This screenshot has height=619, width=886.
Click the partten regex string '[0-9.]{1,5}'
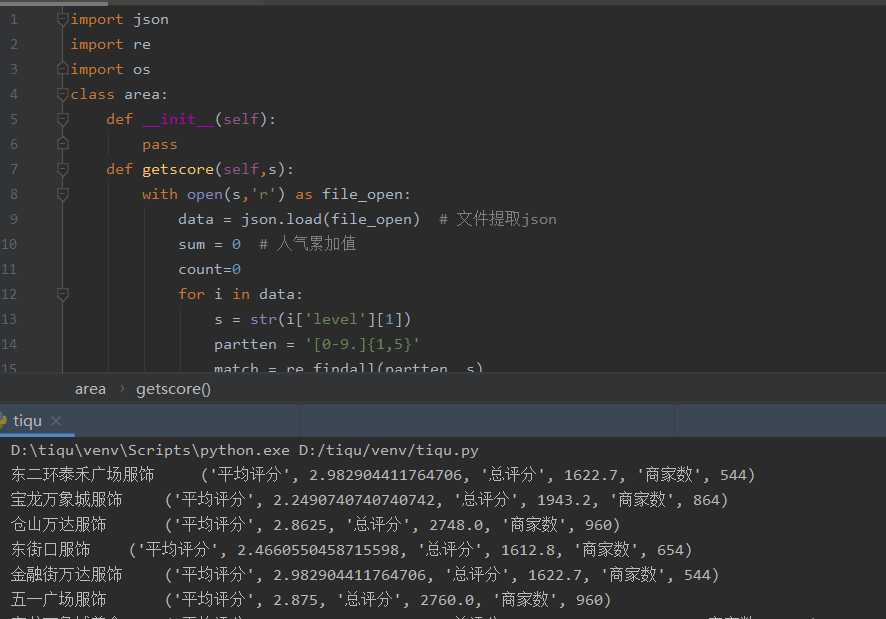pyautogui.click(x=362, y=344)
